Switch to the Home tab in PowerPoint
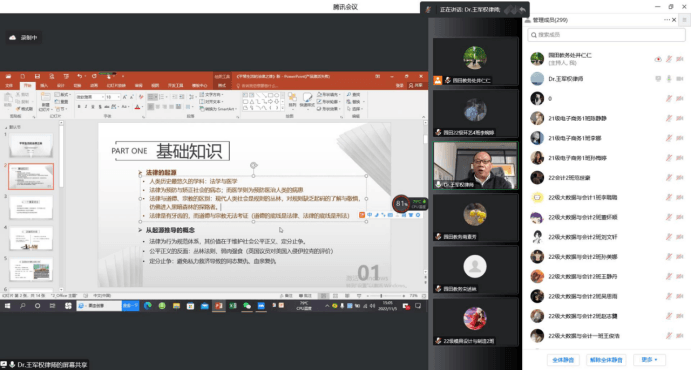 pos(27,86)
